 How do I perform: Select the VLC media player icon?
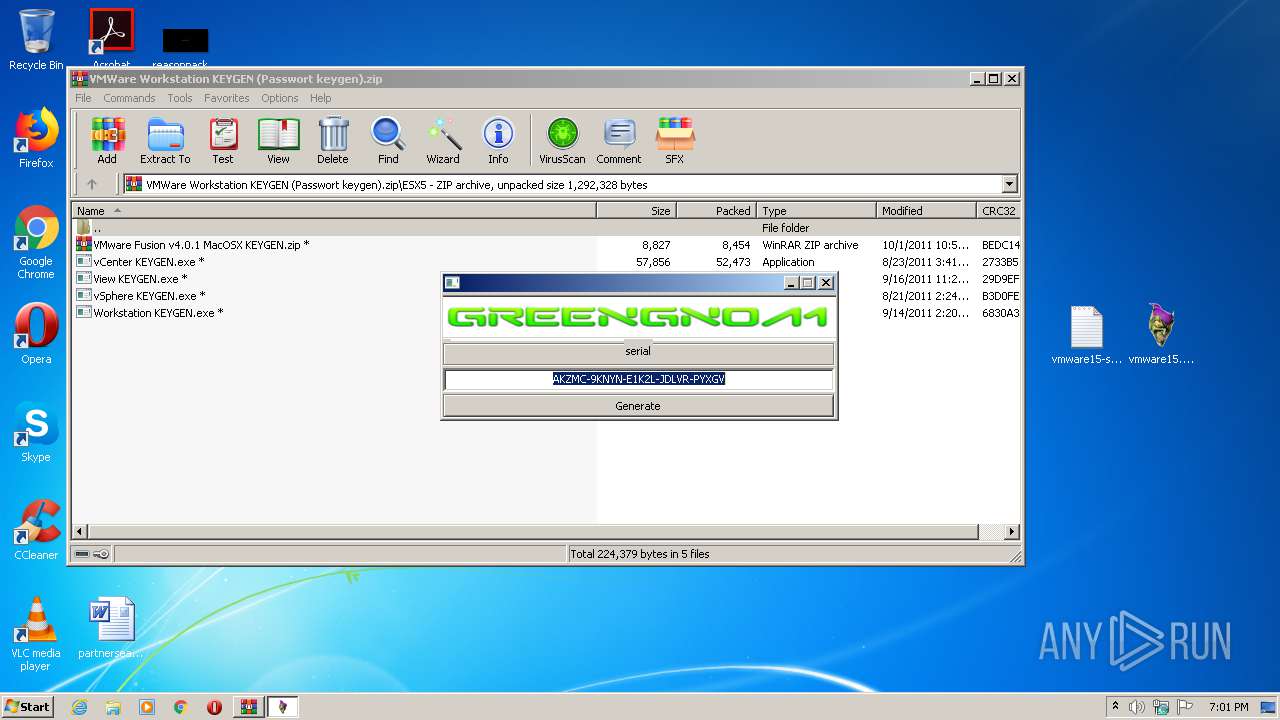click(x=36, y=634)
